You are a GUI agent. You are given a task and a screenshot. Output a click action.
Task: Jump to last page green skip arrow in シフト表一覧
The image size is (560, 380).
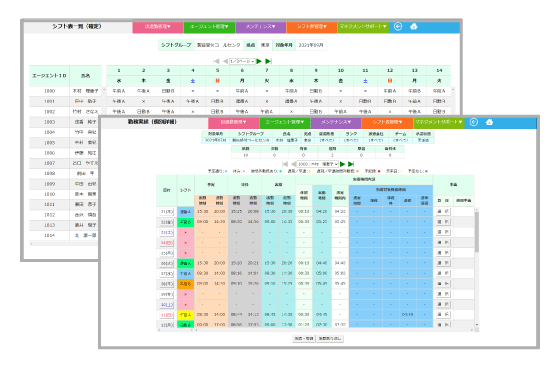pyautogui.click(x=268, y=61)
